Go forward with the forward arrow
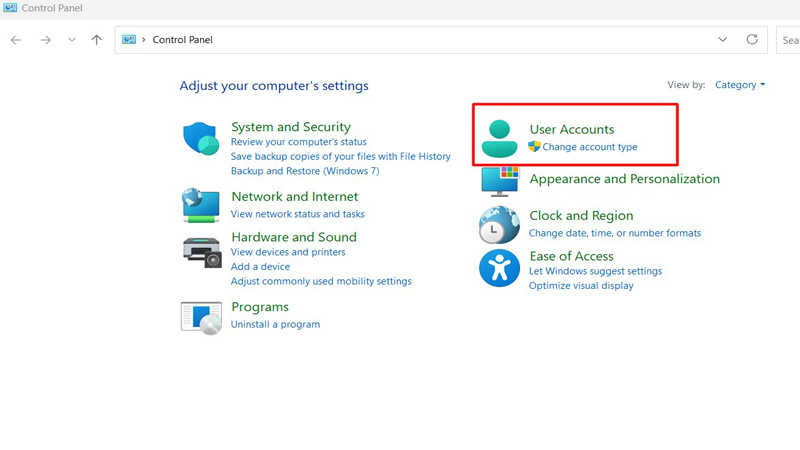This screenshot has width=800, height=450. (x=45, y=40)
